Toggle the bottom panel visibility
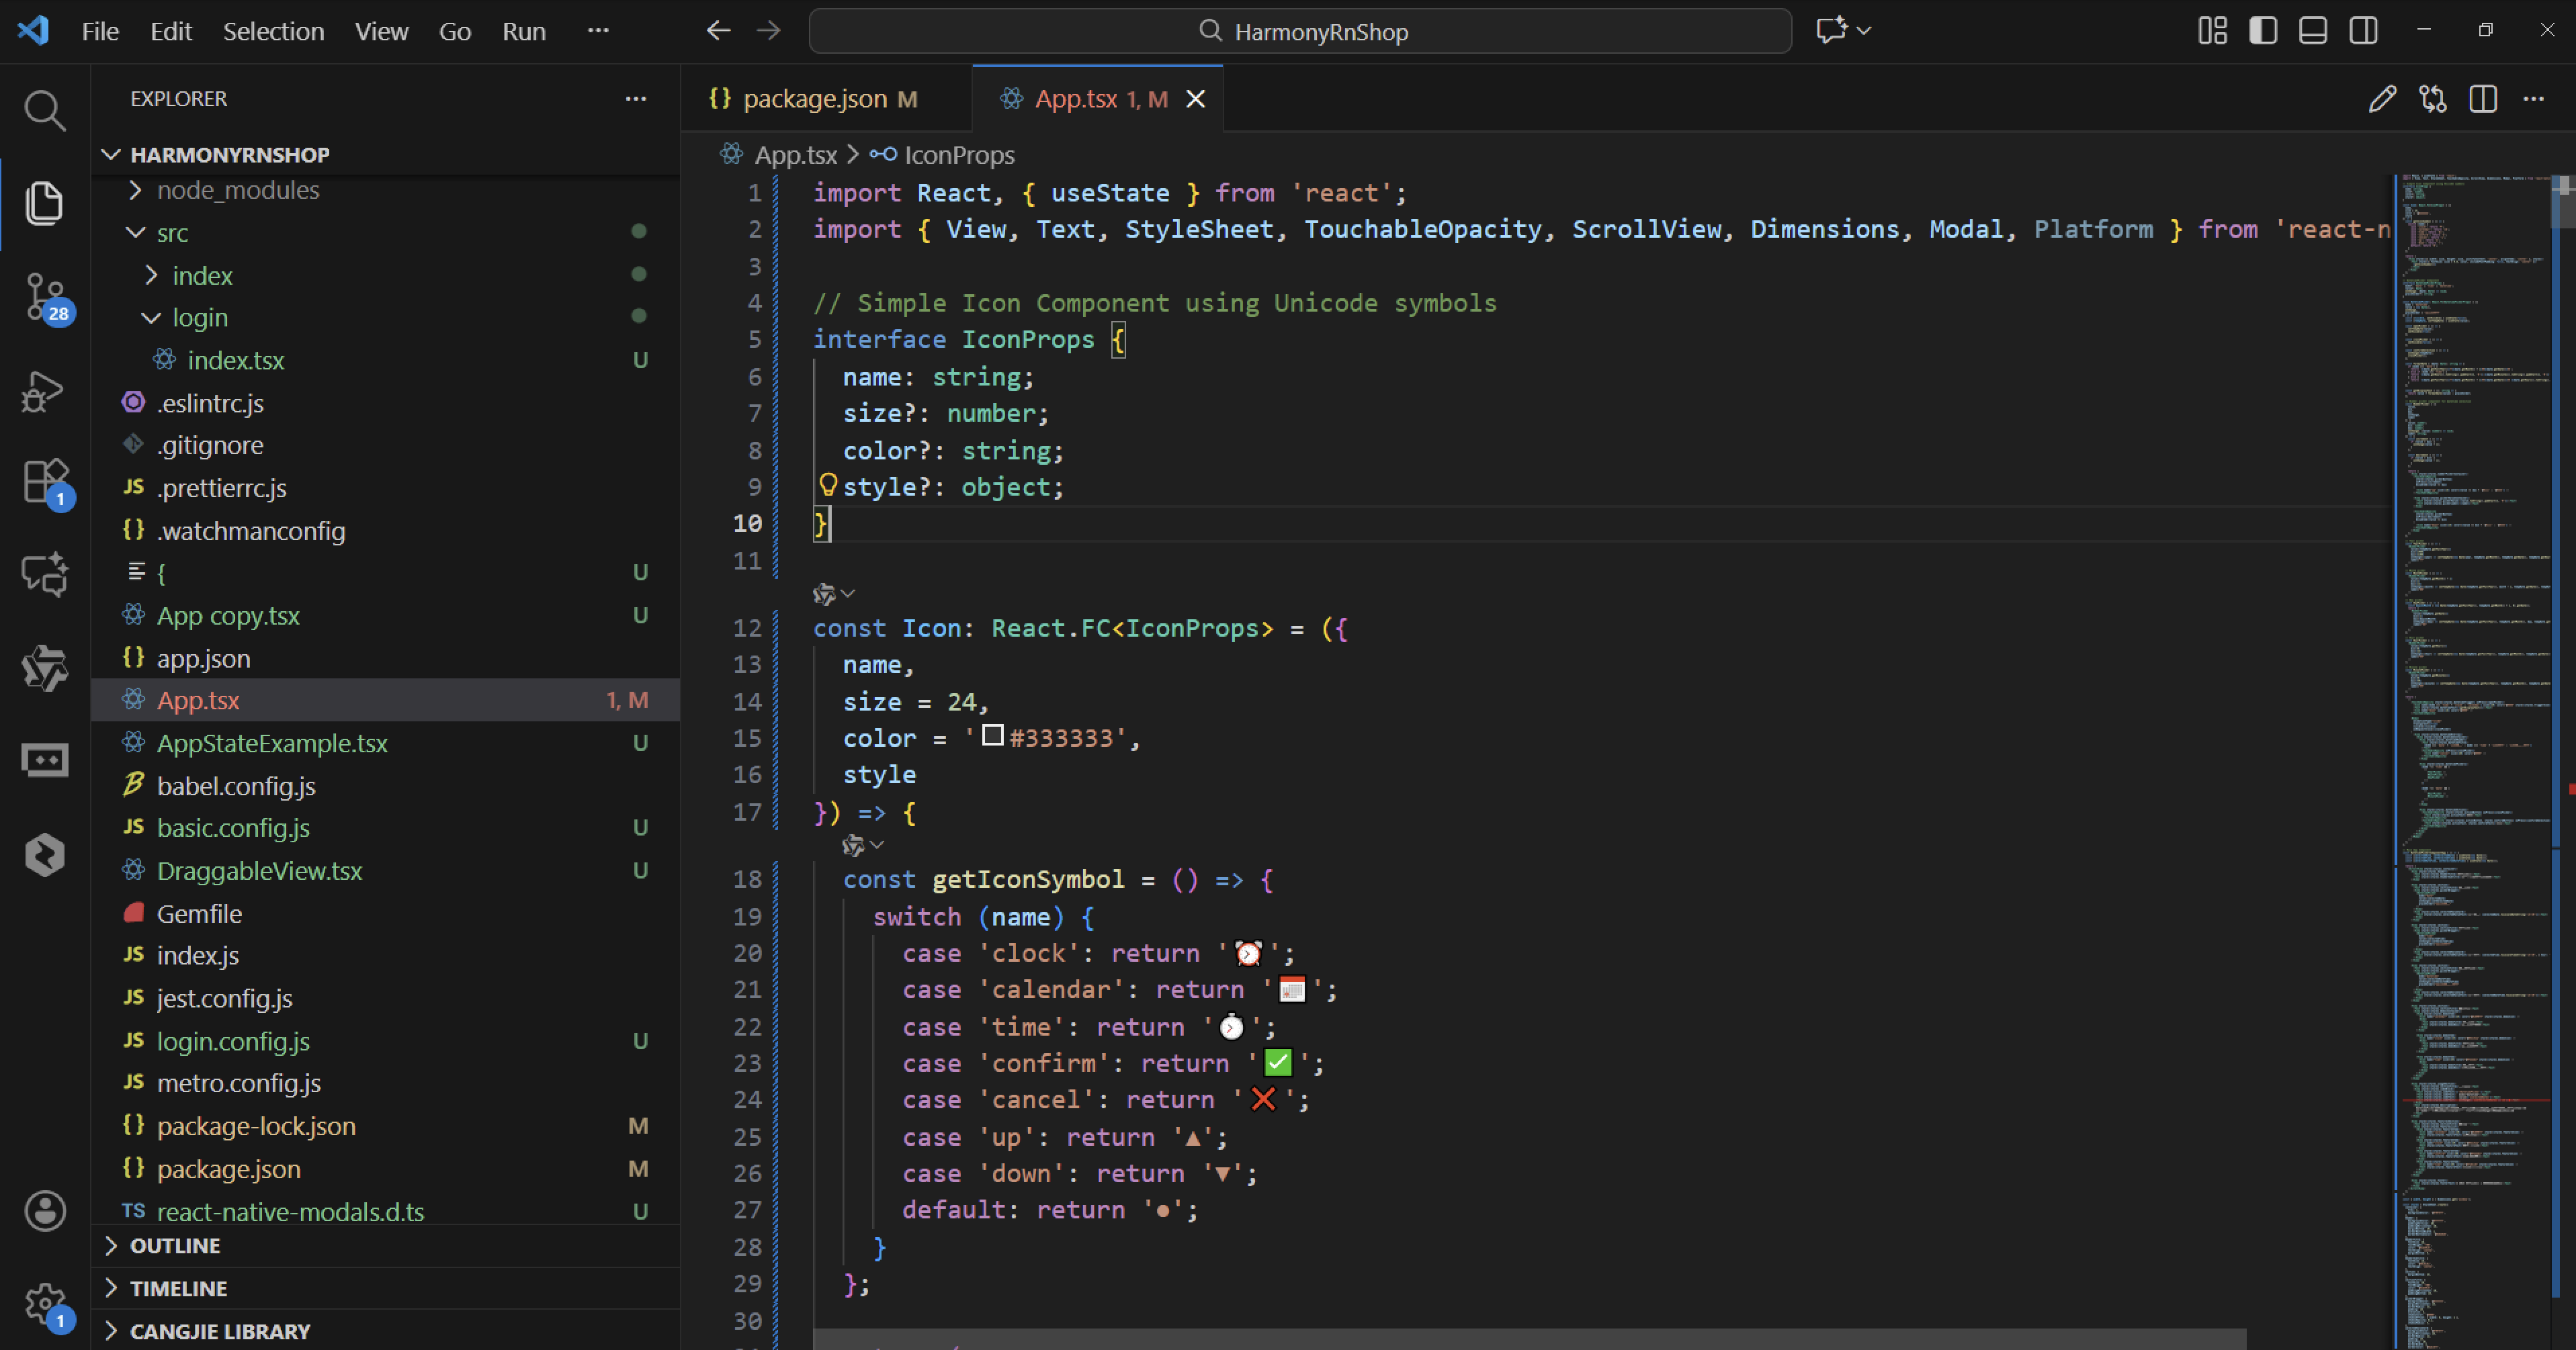Screen dimensions: 2576x1350 [x=2313, y=31]
